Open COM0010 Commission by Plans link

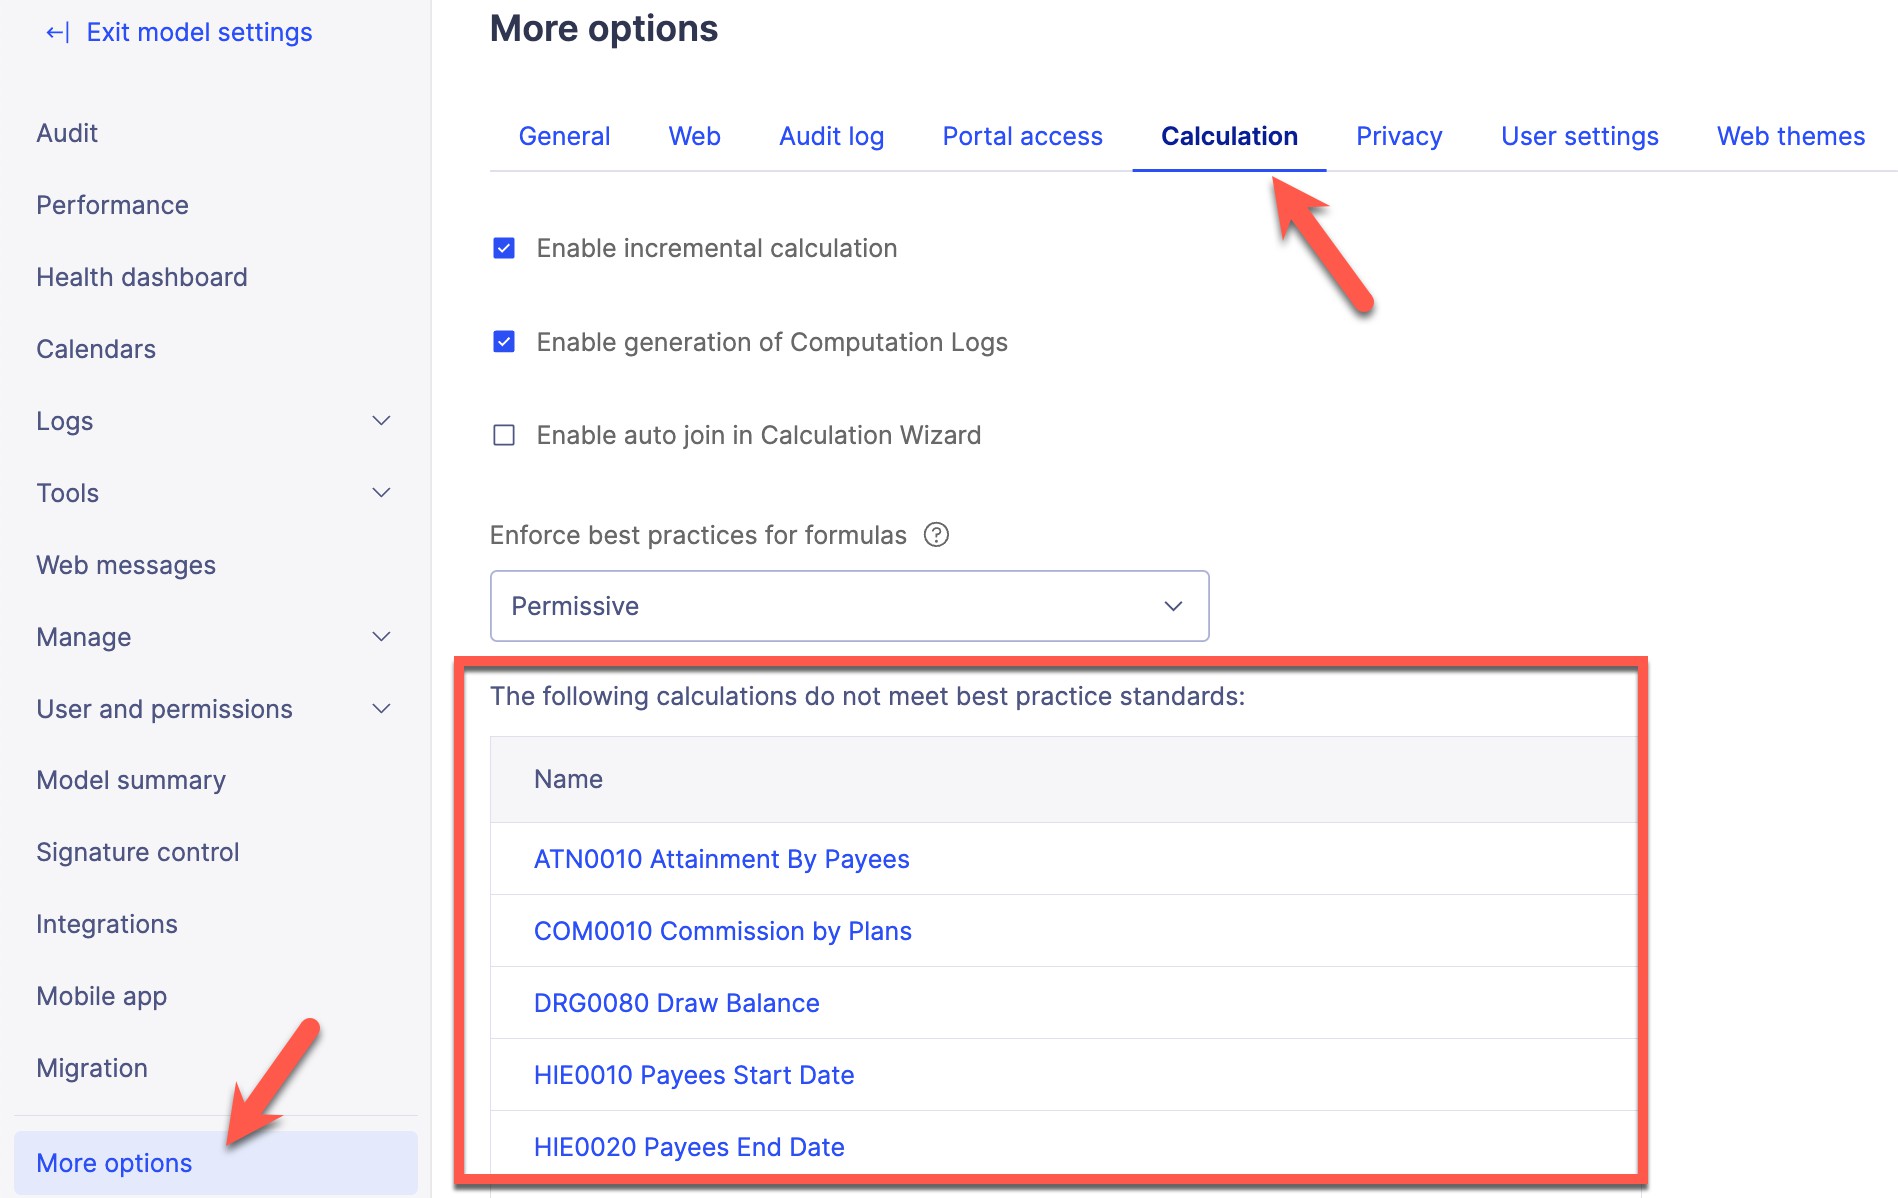[722, 931]
